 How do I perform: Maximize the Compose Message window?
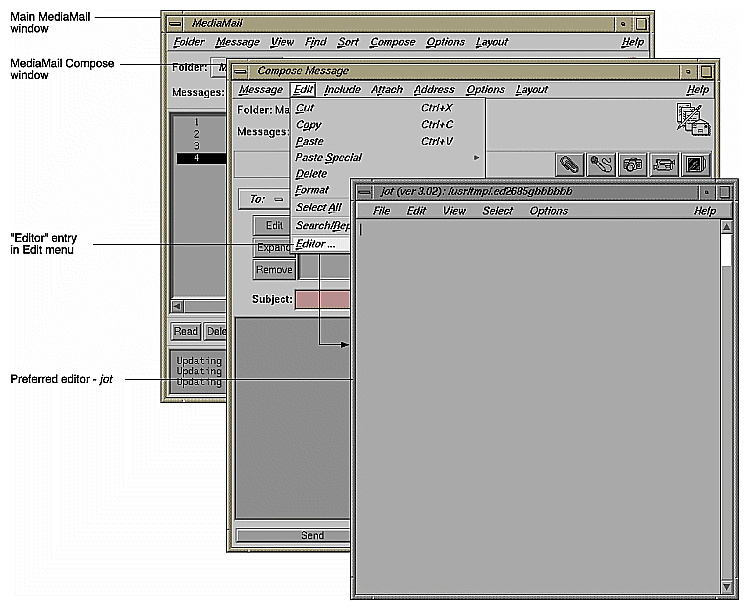pyautogui.click(x=706, y=72)
